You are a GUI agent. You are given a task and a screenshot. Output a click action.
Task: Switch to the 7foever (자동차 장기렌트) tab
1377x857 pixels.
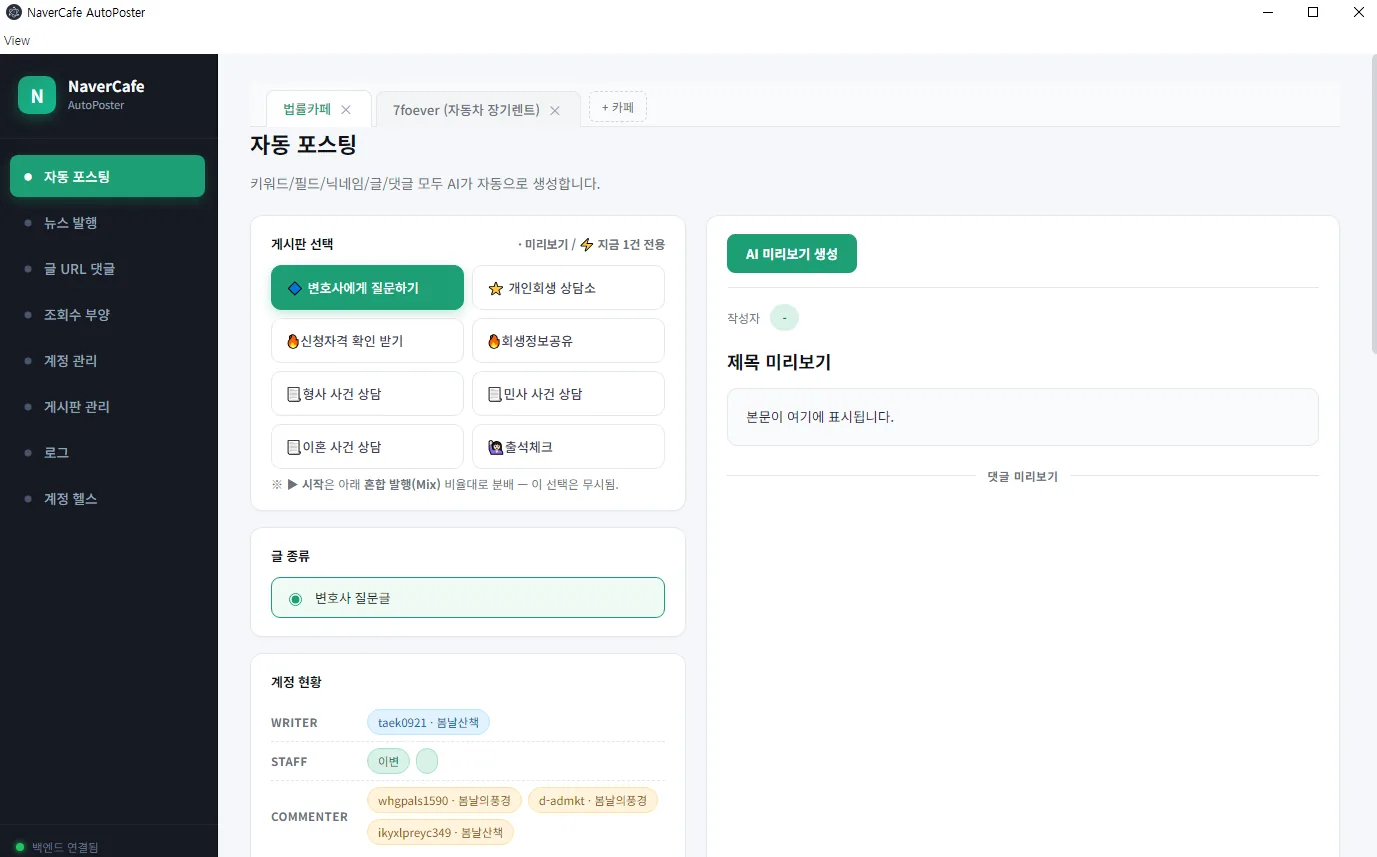coord(466,110)
